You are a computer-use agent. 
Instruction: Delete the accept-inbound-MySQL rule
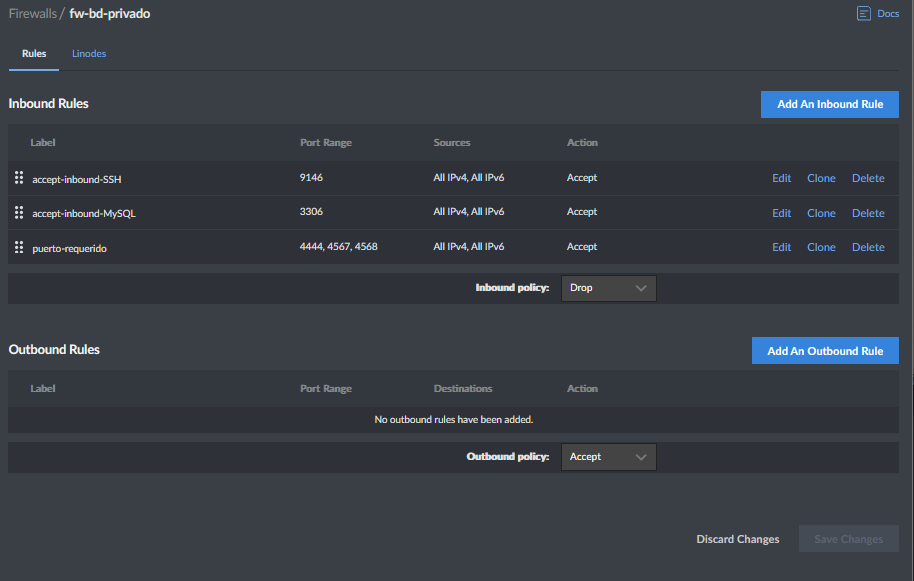(x=868, y=213)
